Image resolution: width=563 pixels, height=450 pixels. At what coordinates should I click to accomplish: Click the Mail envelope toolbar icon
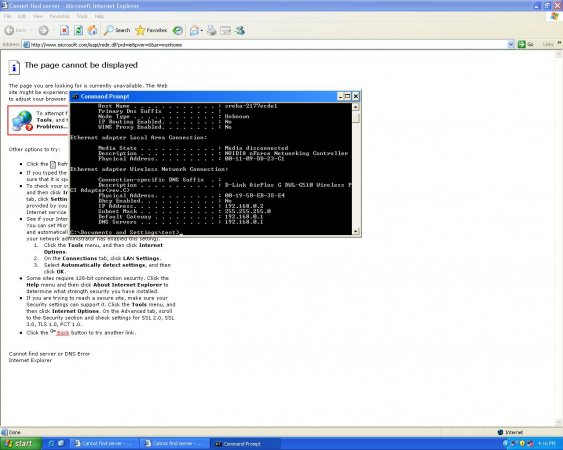pos(194,31)
